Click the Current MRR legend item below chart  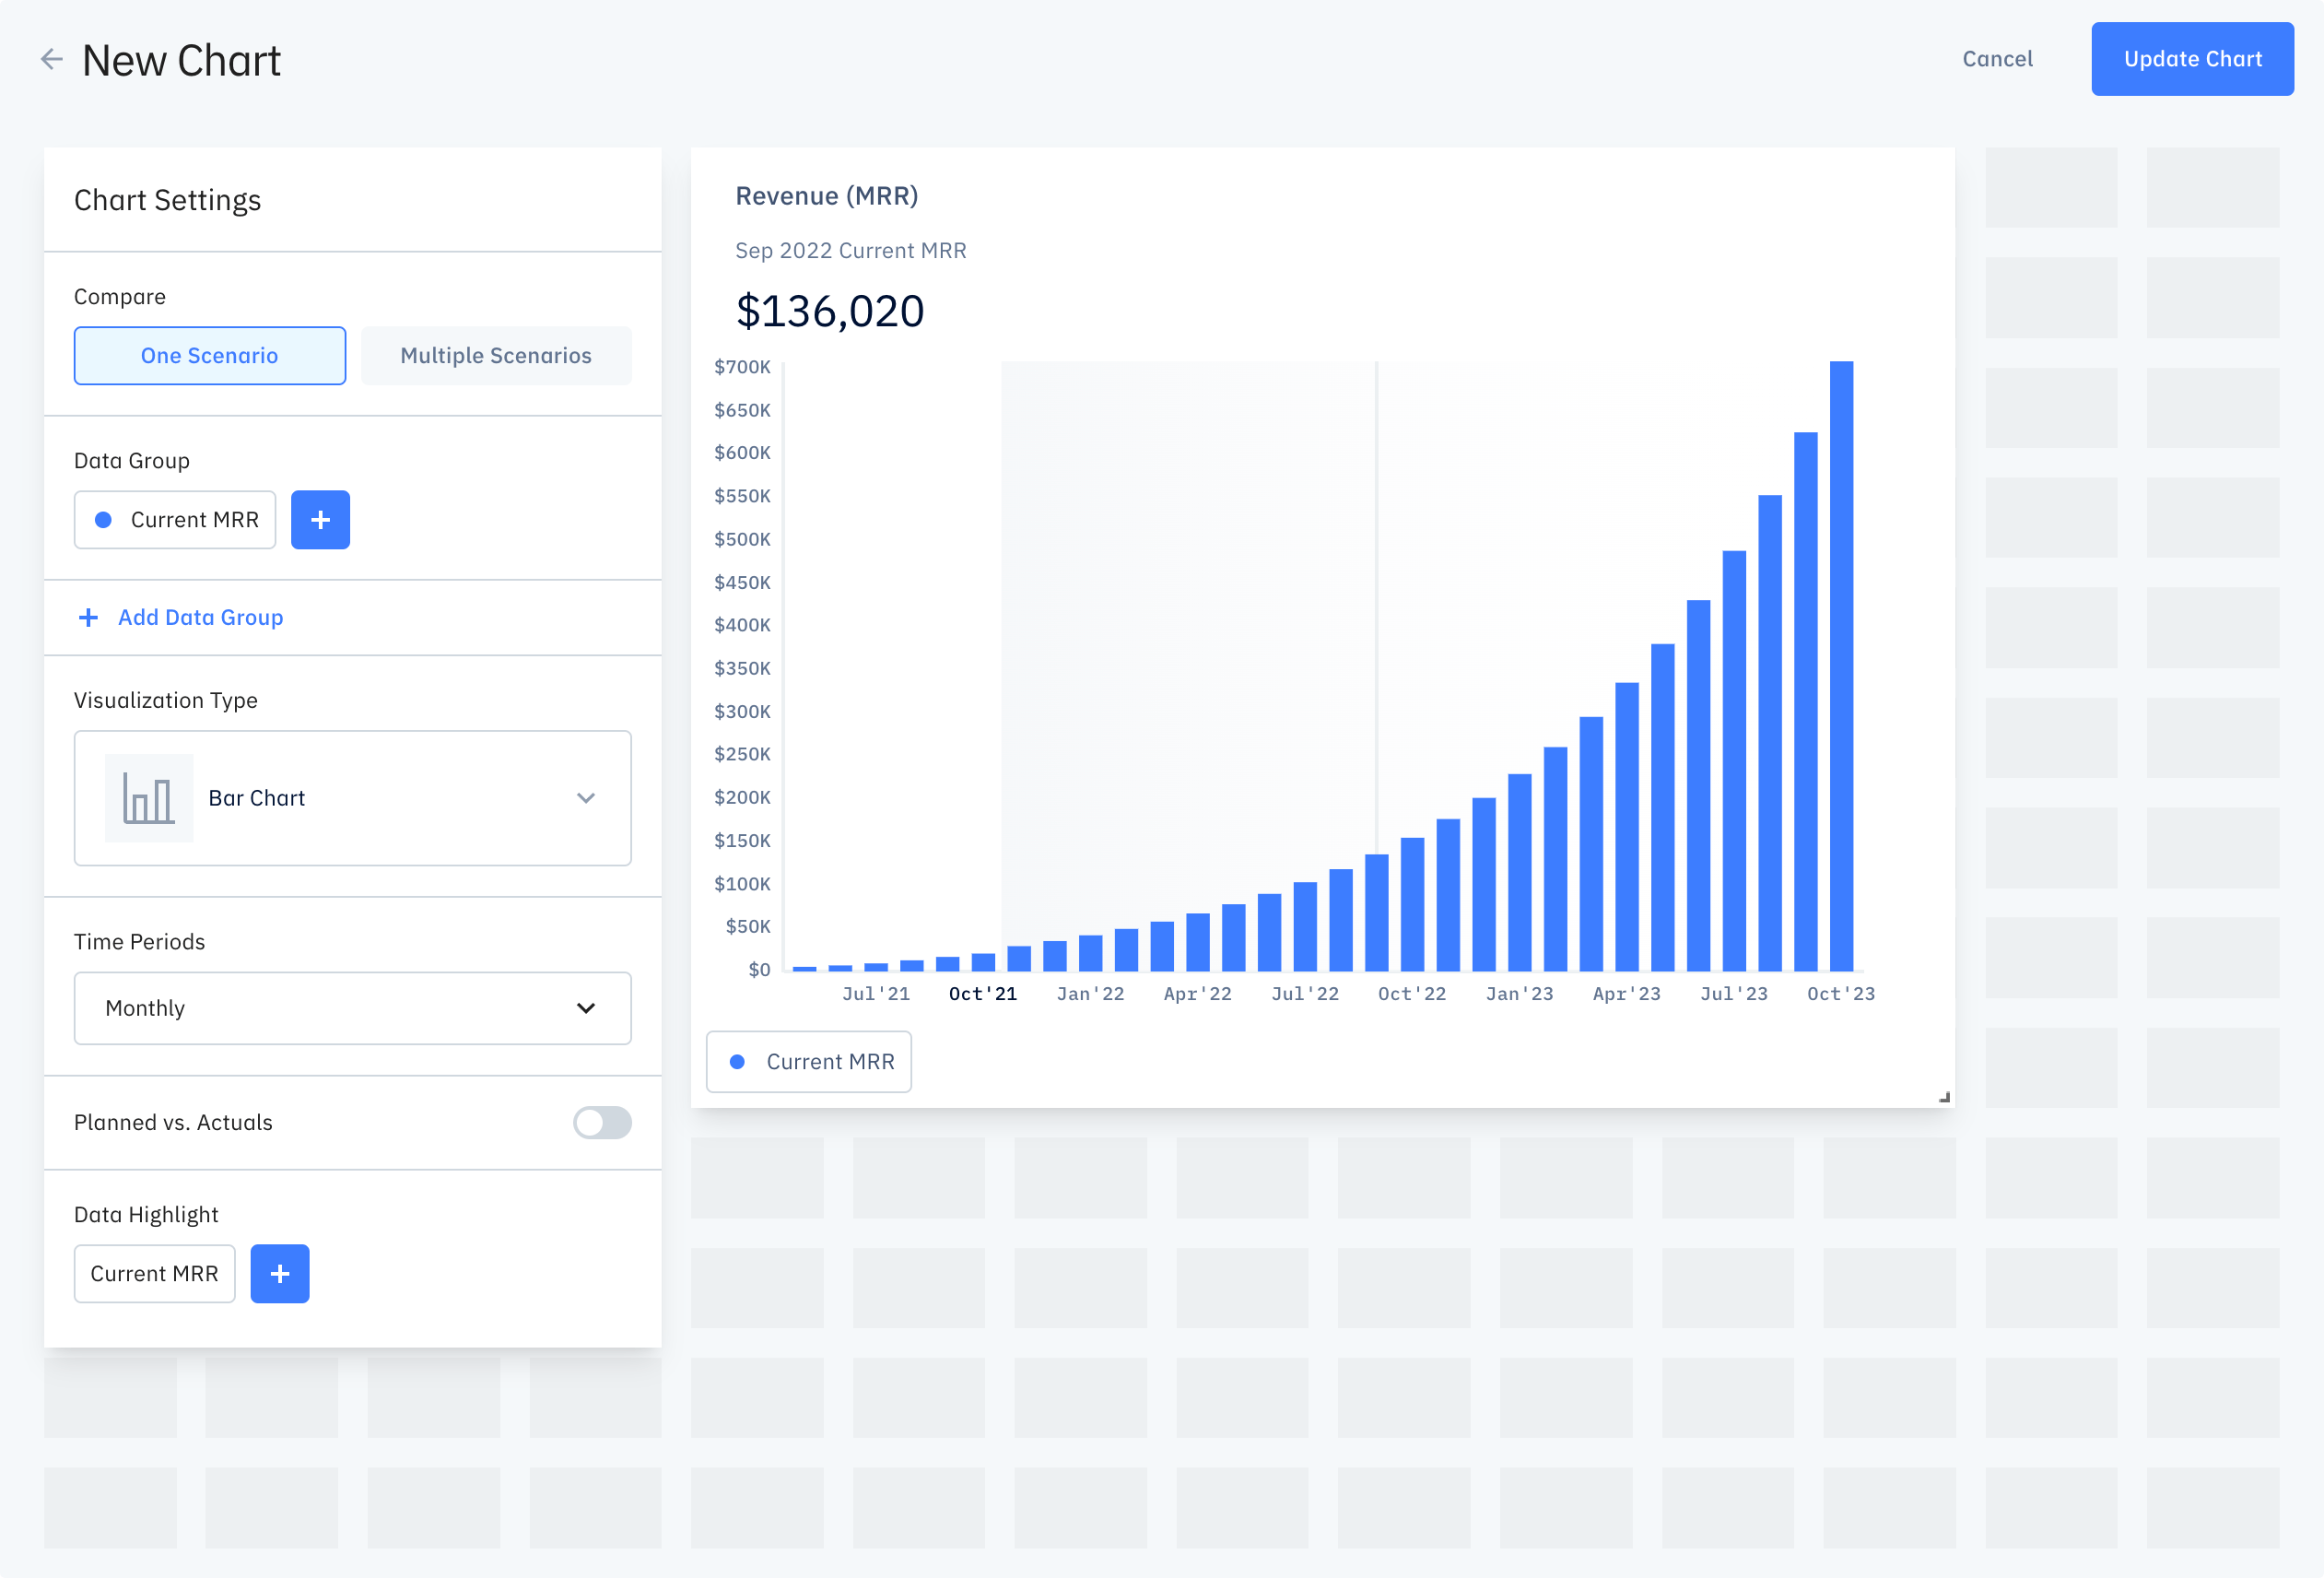809,1062
